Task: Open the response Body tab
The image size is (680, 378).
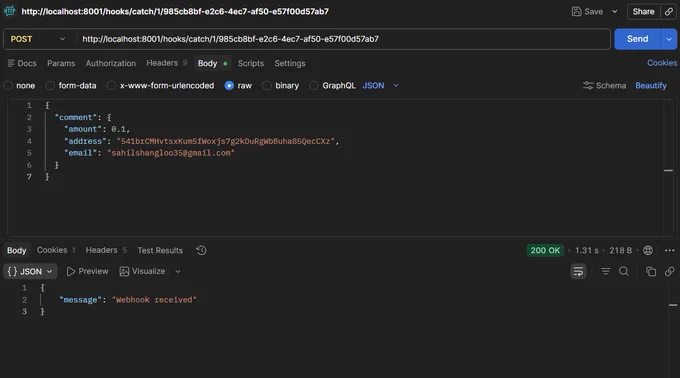Action: point(16,251)
